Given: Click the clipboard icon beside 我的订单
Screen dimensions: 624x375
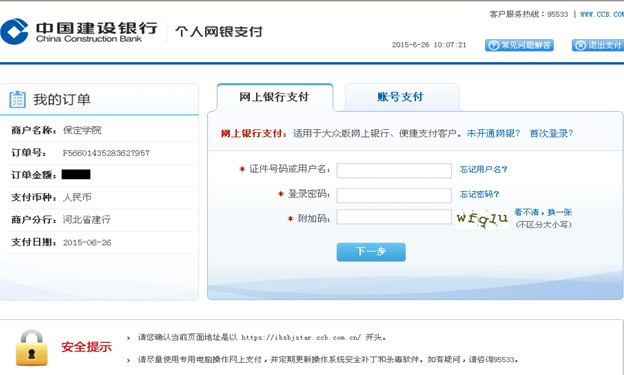Looking at the screenshot, I should (17, 100).
